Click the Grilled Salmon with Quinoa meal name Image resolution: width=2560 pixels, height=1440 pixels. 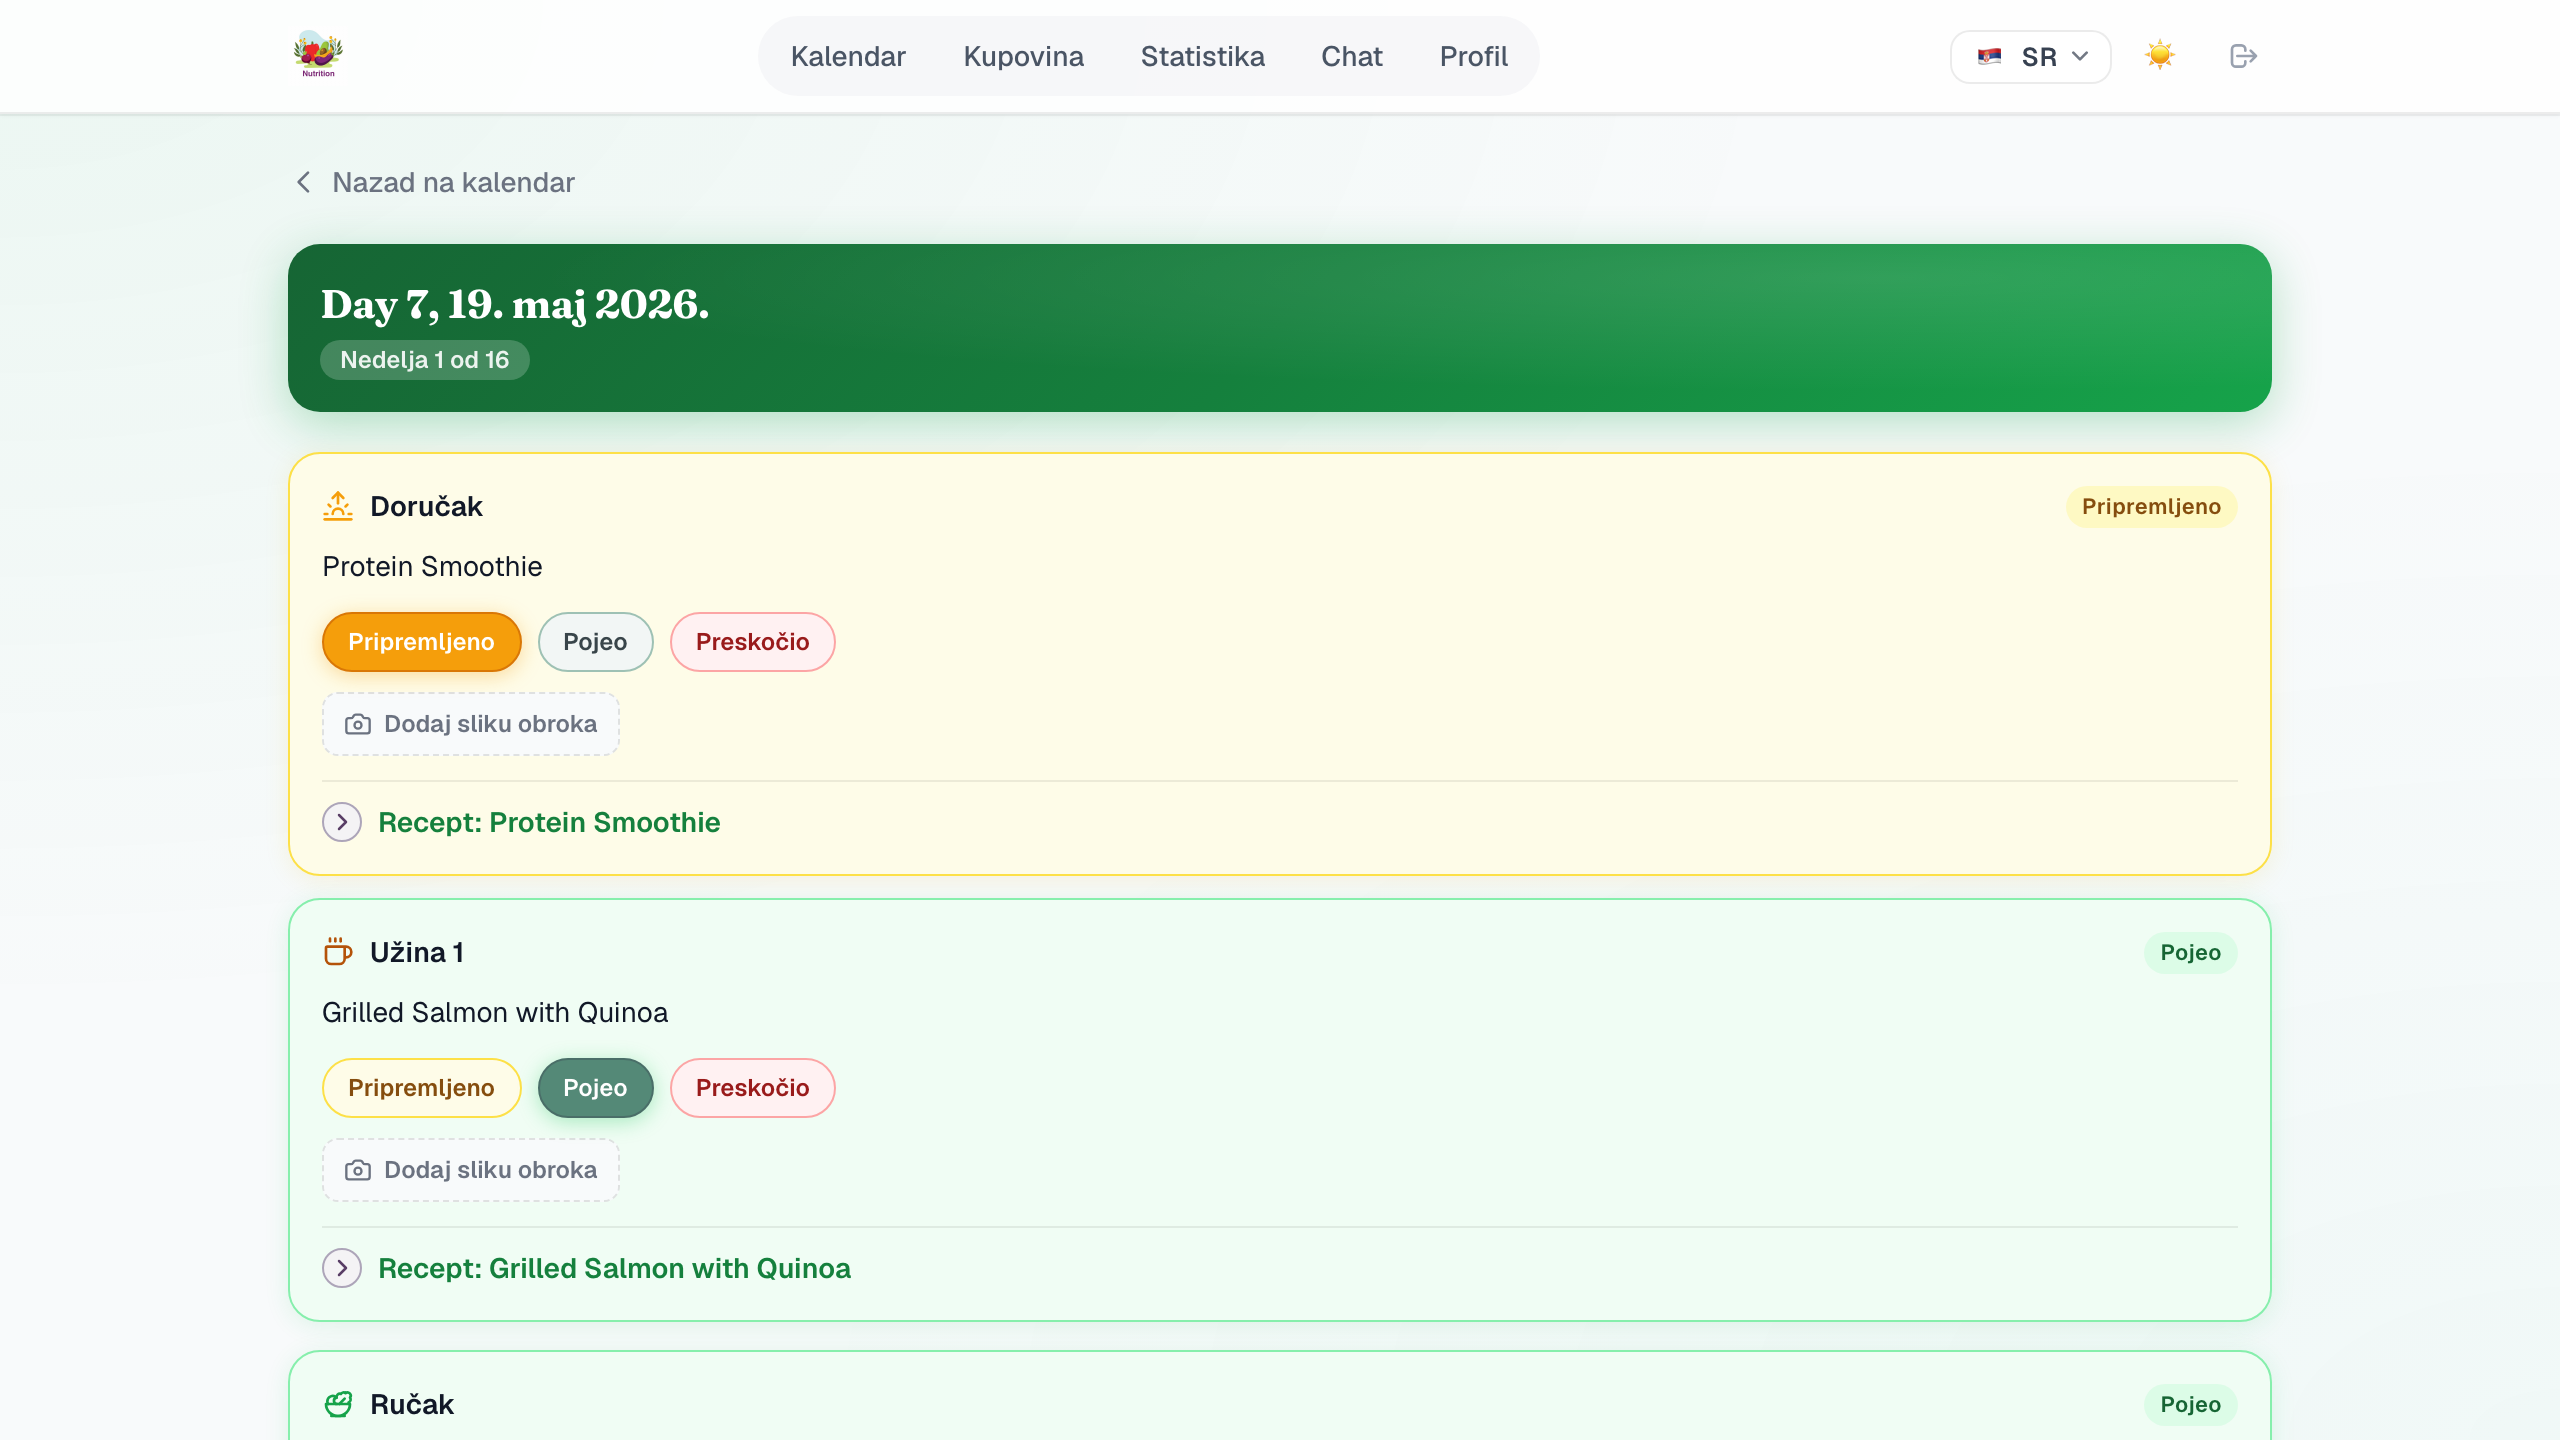point(495,1012)
